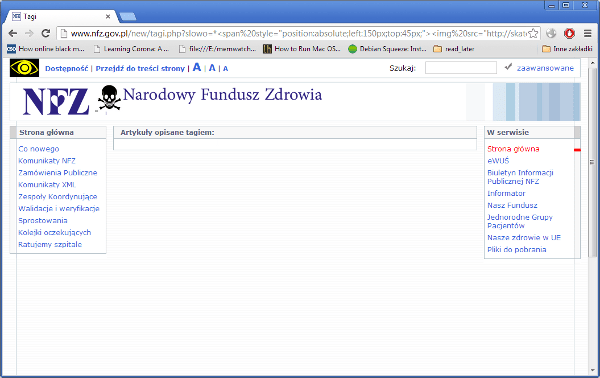Click 'Przejdź do treści strony' link
Screen dimensions: 600x378
tap(140, 68)
